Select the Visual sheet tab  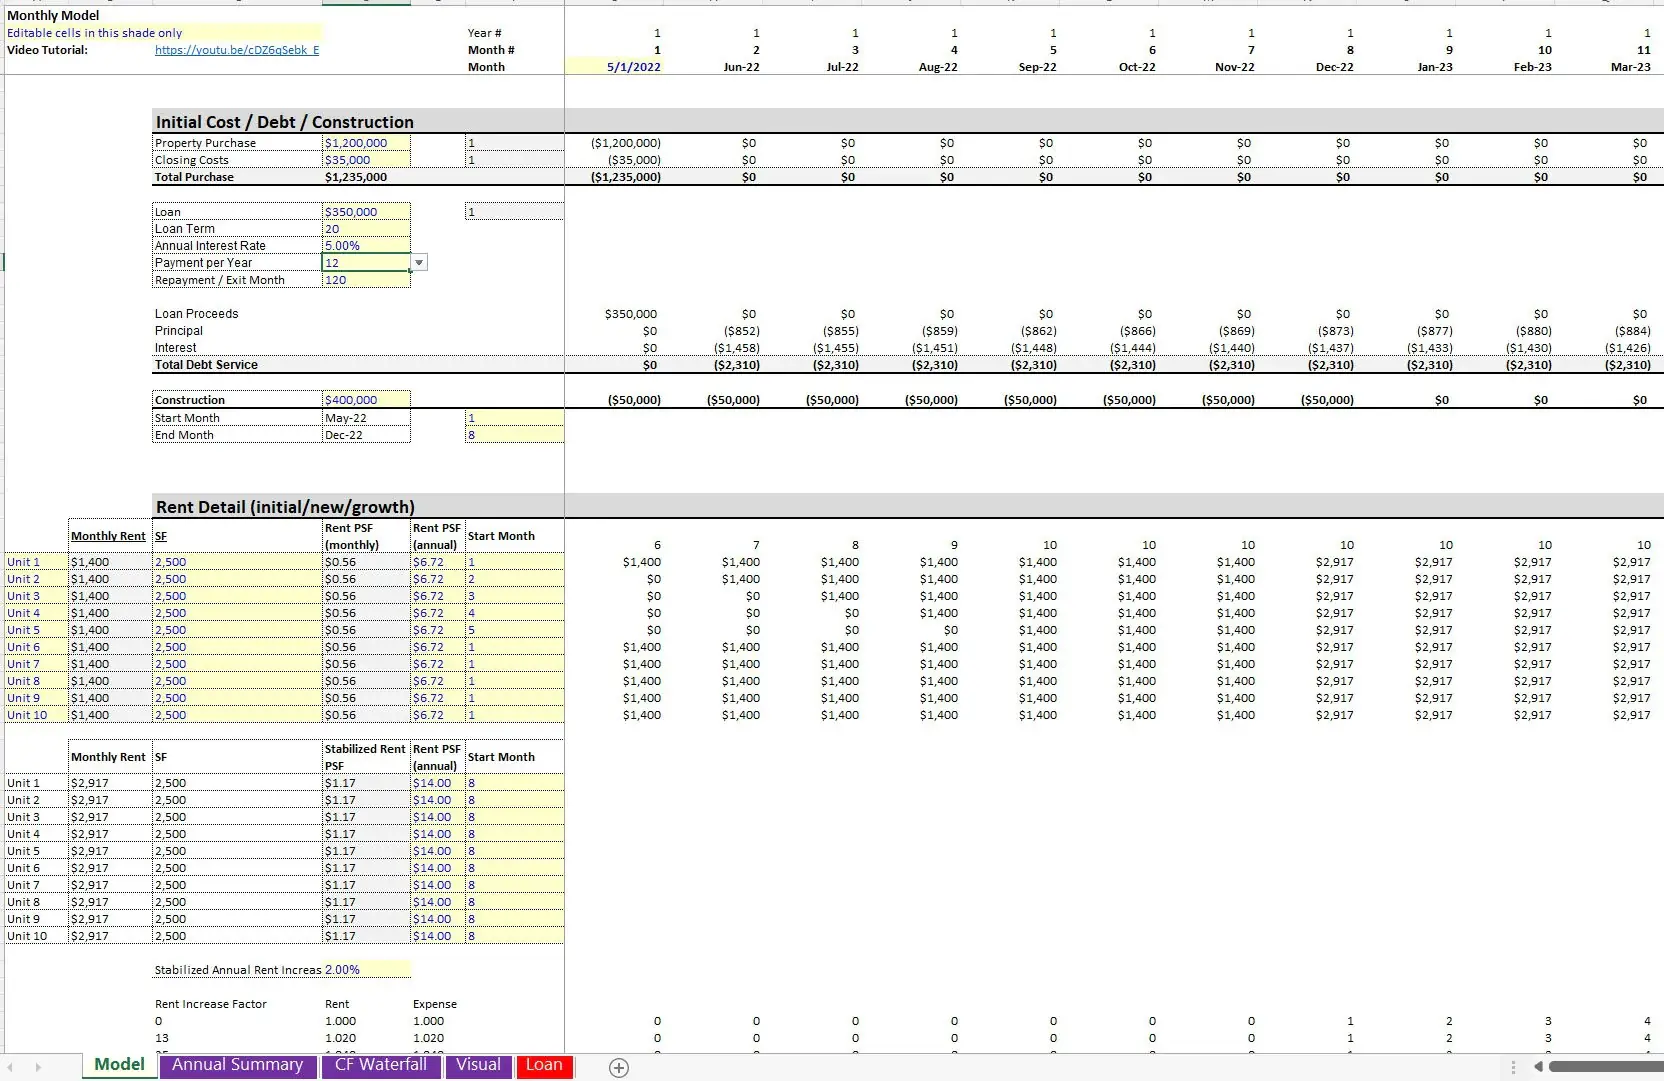pyautogui.click(x=478, y=1065)
